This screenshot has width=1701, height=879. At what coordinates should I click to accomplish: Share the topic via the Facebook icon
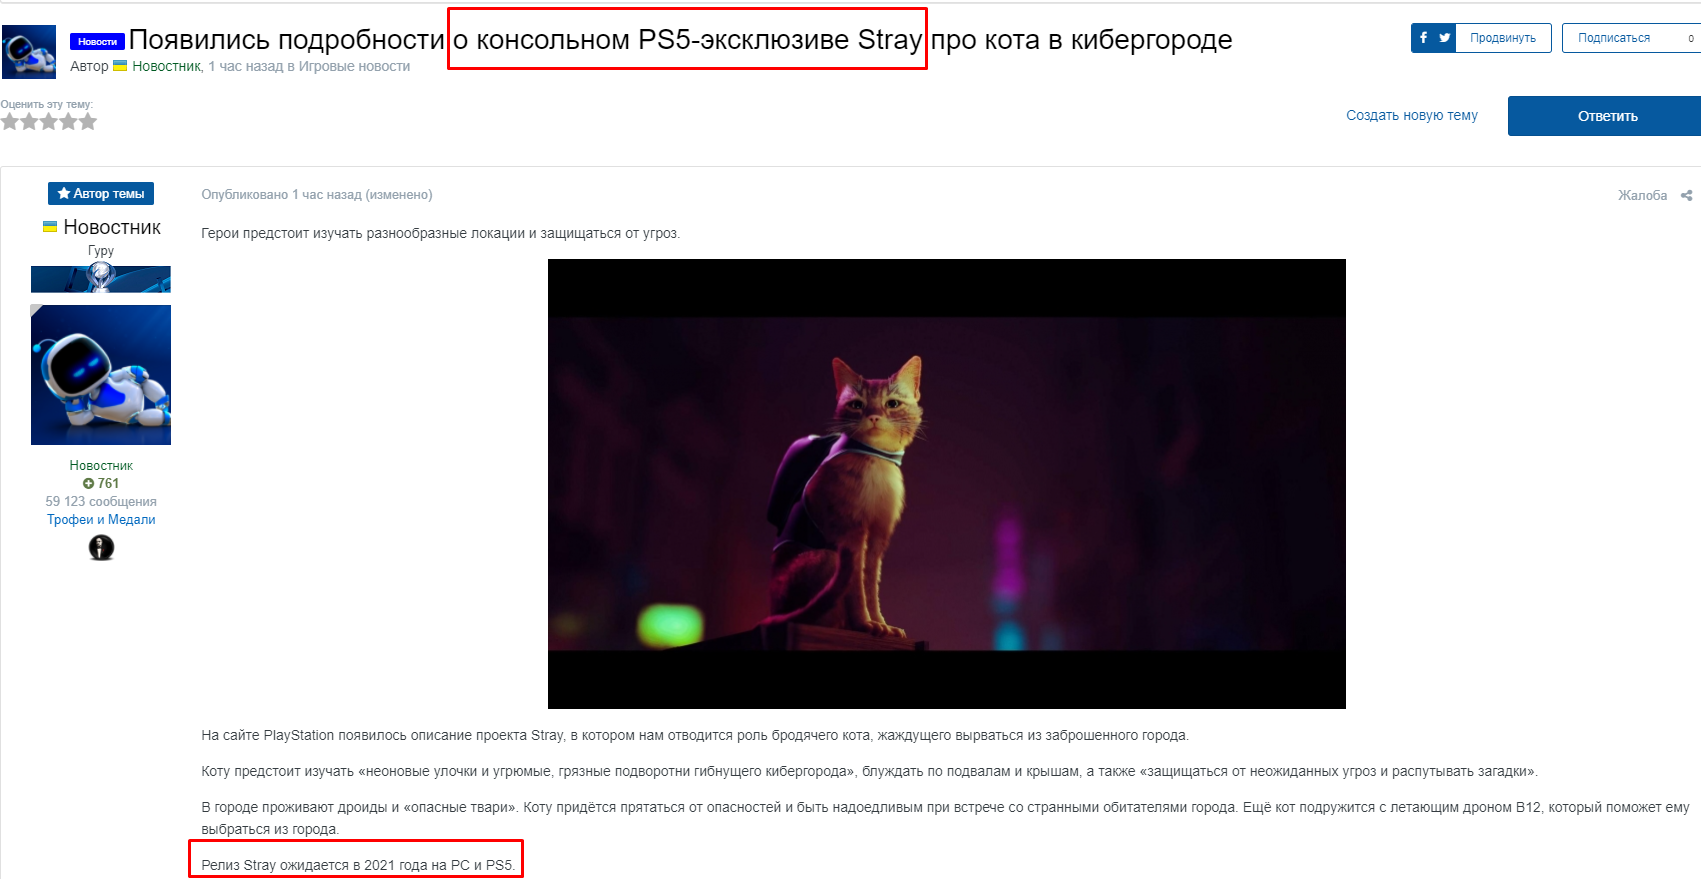tap(1423, 38)
